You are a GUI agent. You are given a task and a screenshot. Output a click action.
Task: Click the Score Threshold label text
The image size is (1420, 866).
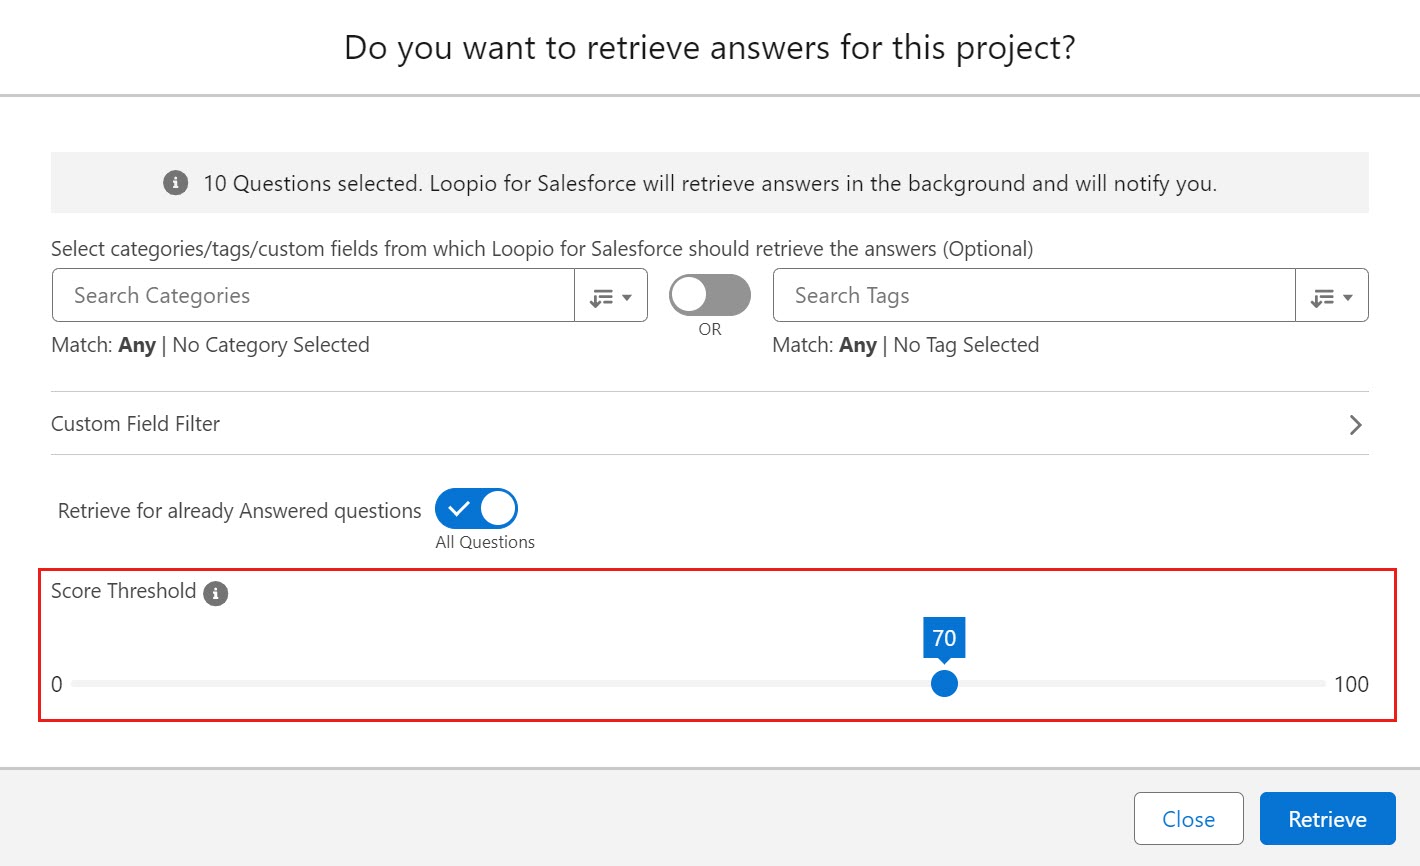tap(124, 591)
